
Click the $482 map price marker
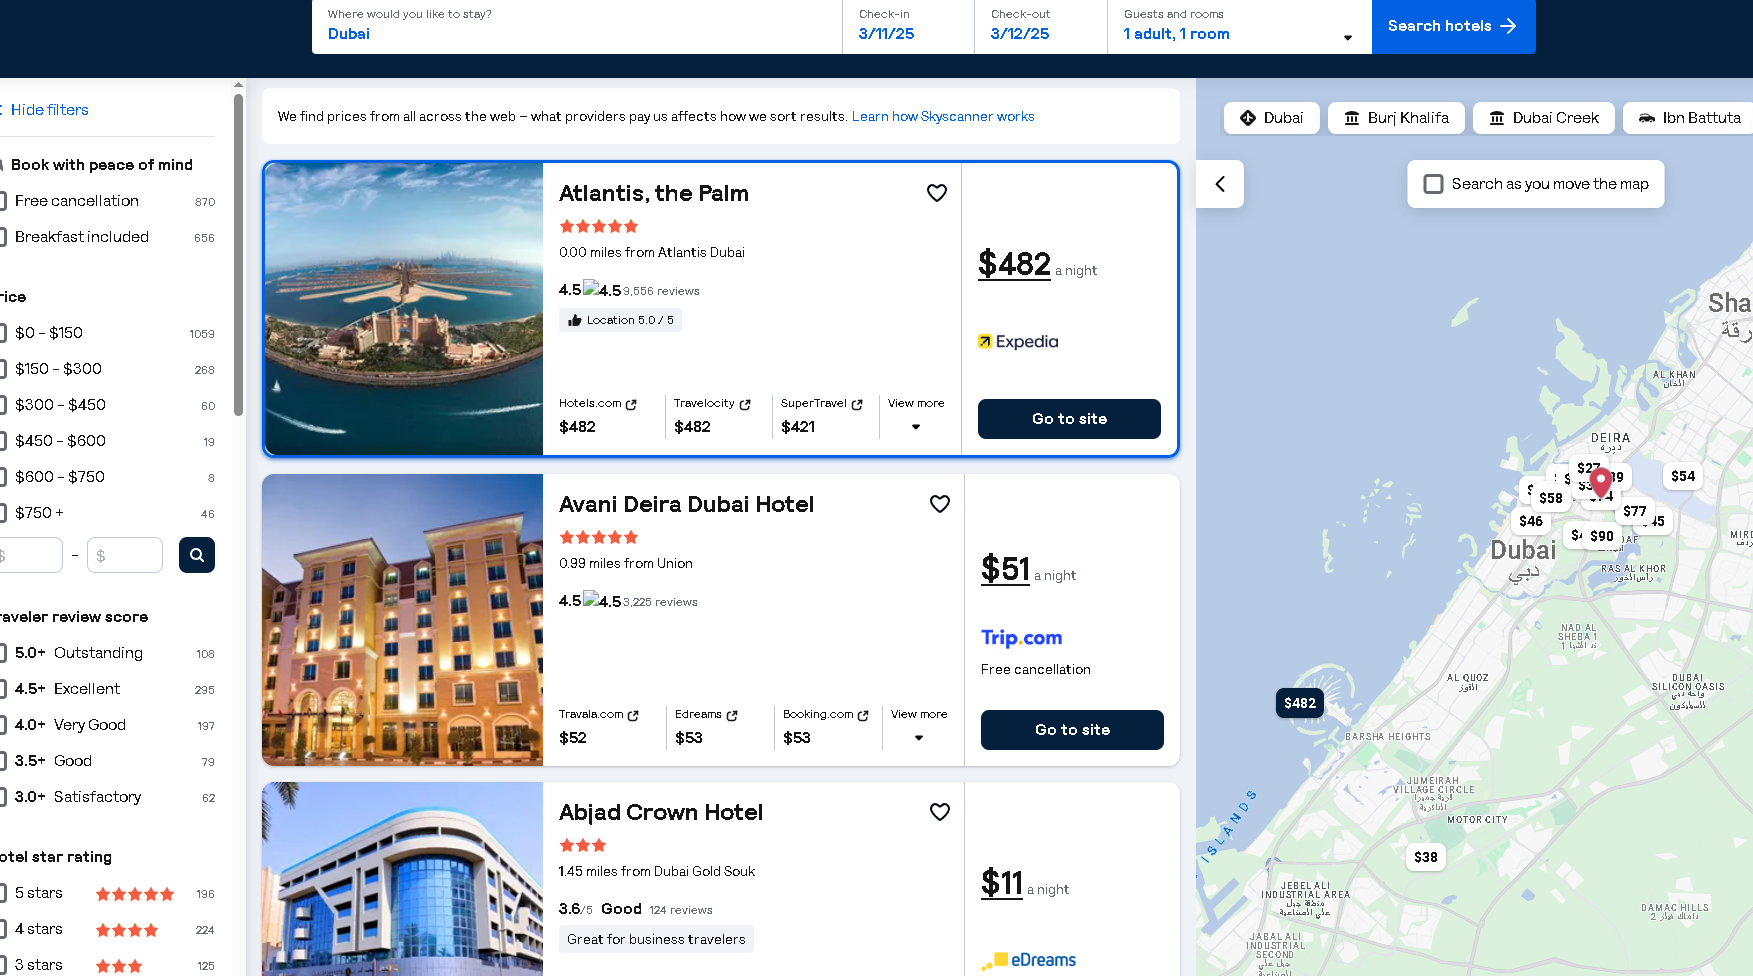click(x=1299, y=703)
